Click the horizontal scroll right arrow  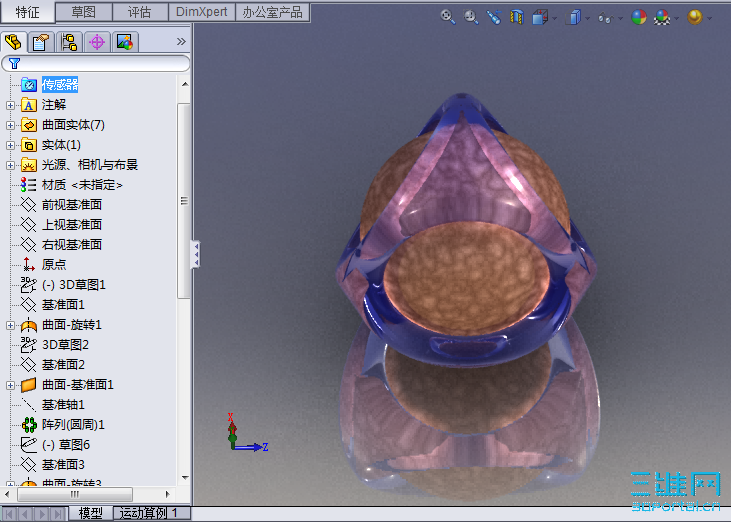click(167, 494)
